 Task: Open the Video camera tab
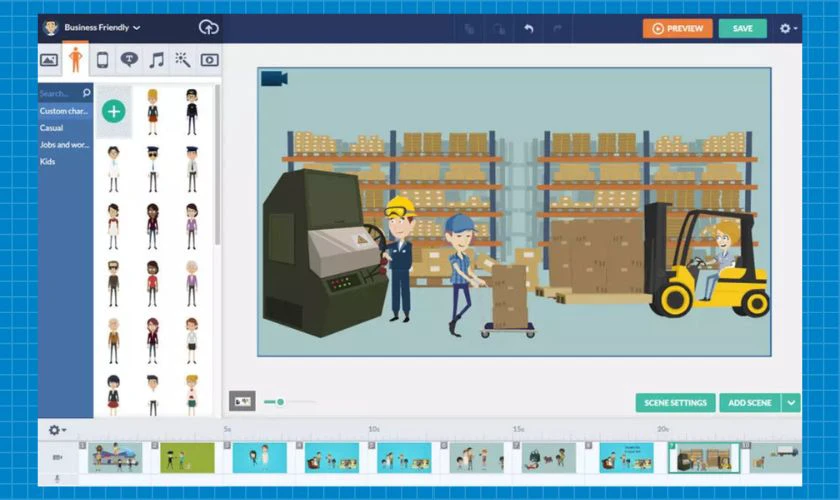click(209, 60)
